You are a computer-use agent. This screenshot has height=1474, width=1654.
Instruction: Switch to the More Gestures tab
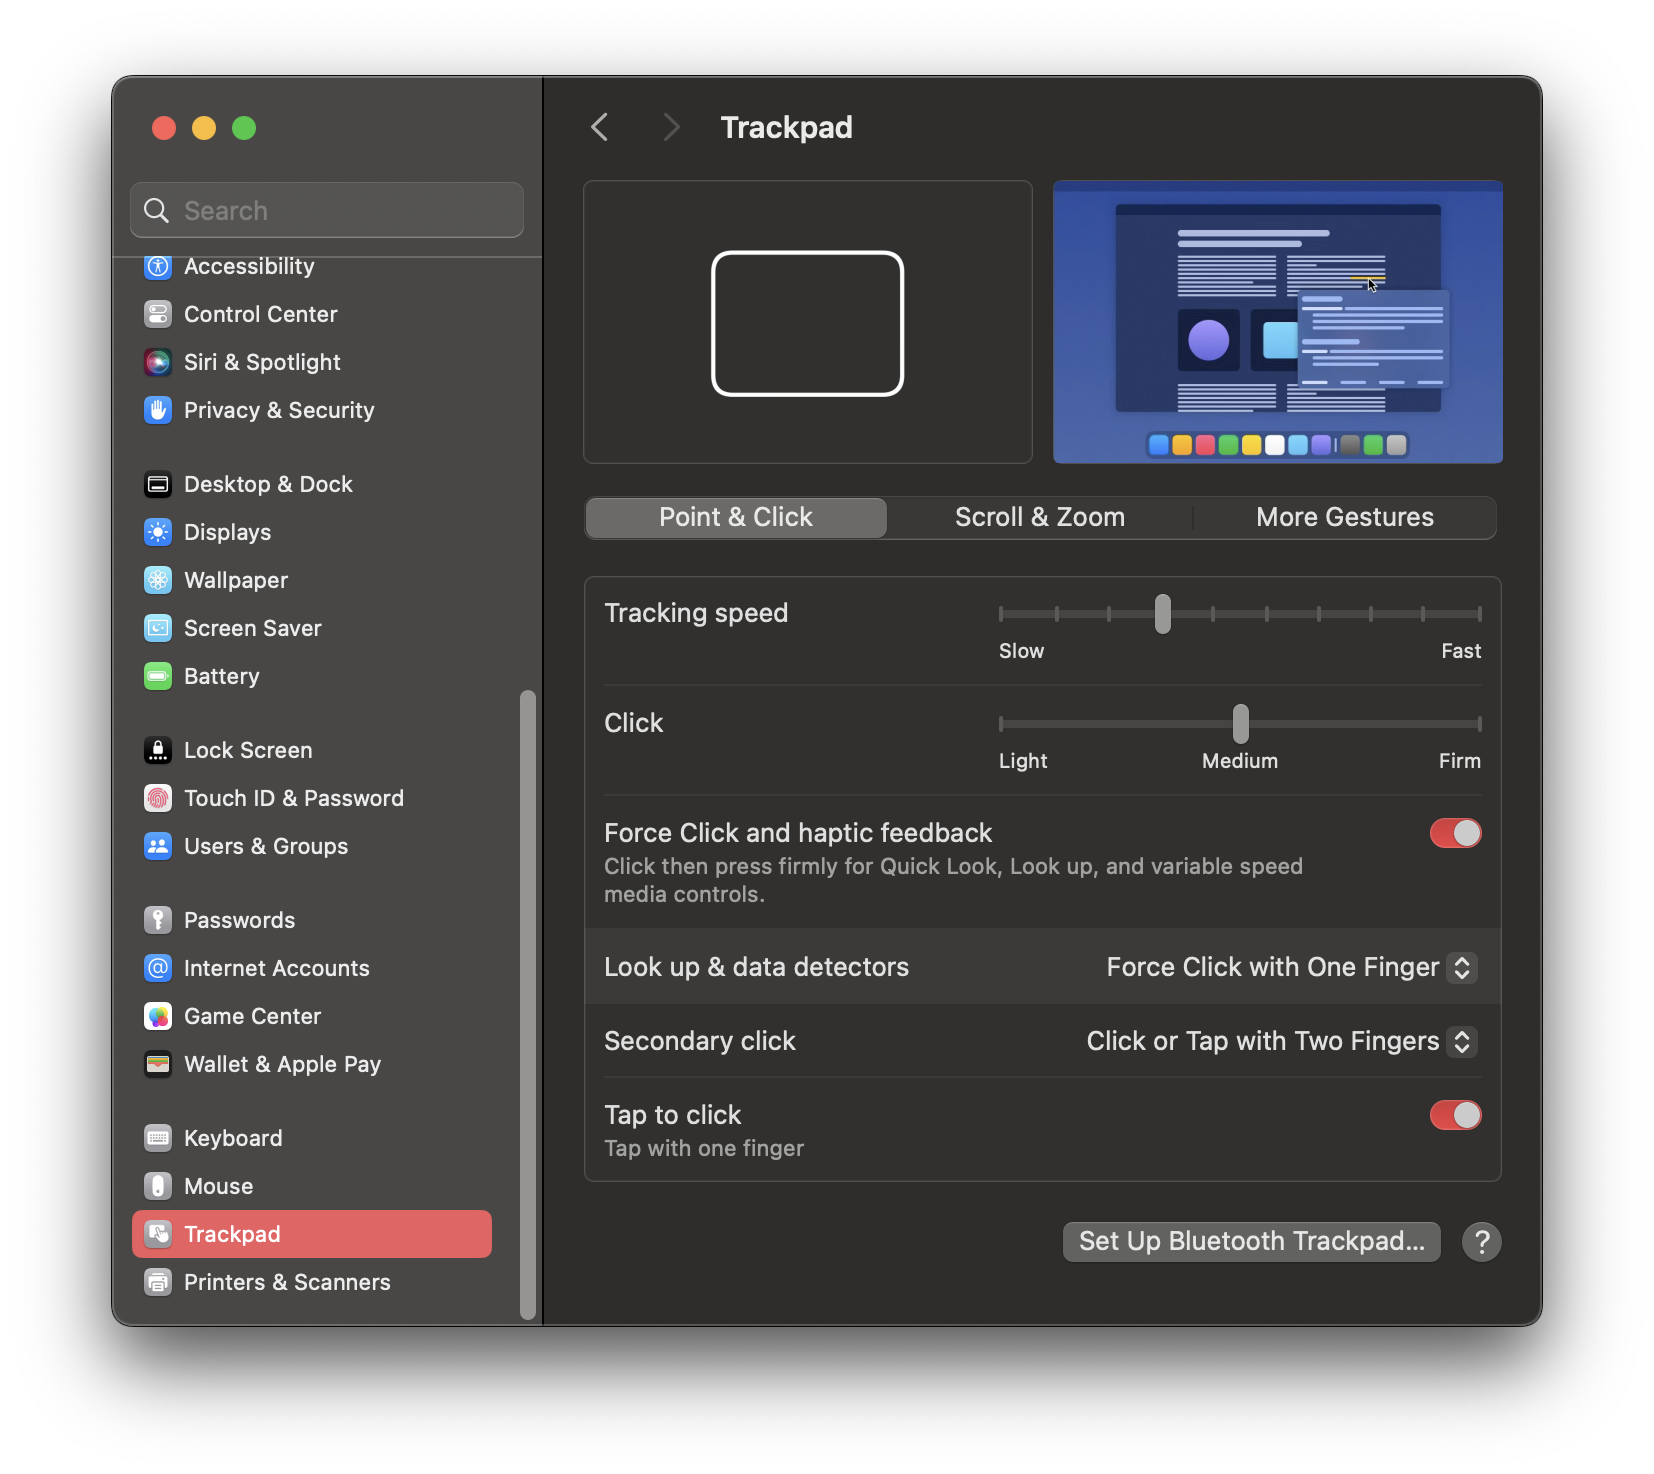[1345, 517]
